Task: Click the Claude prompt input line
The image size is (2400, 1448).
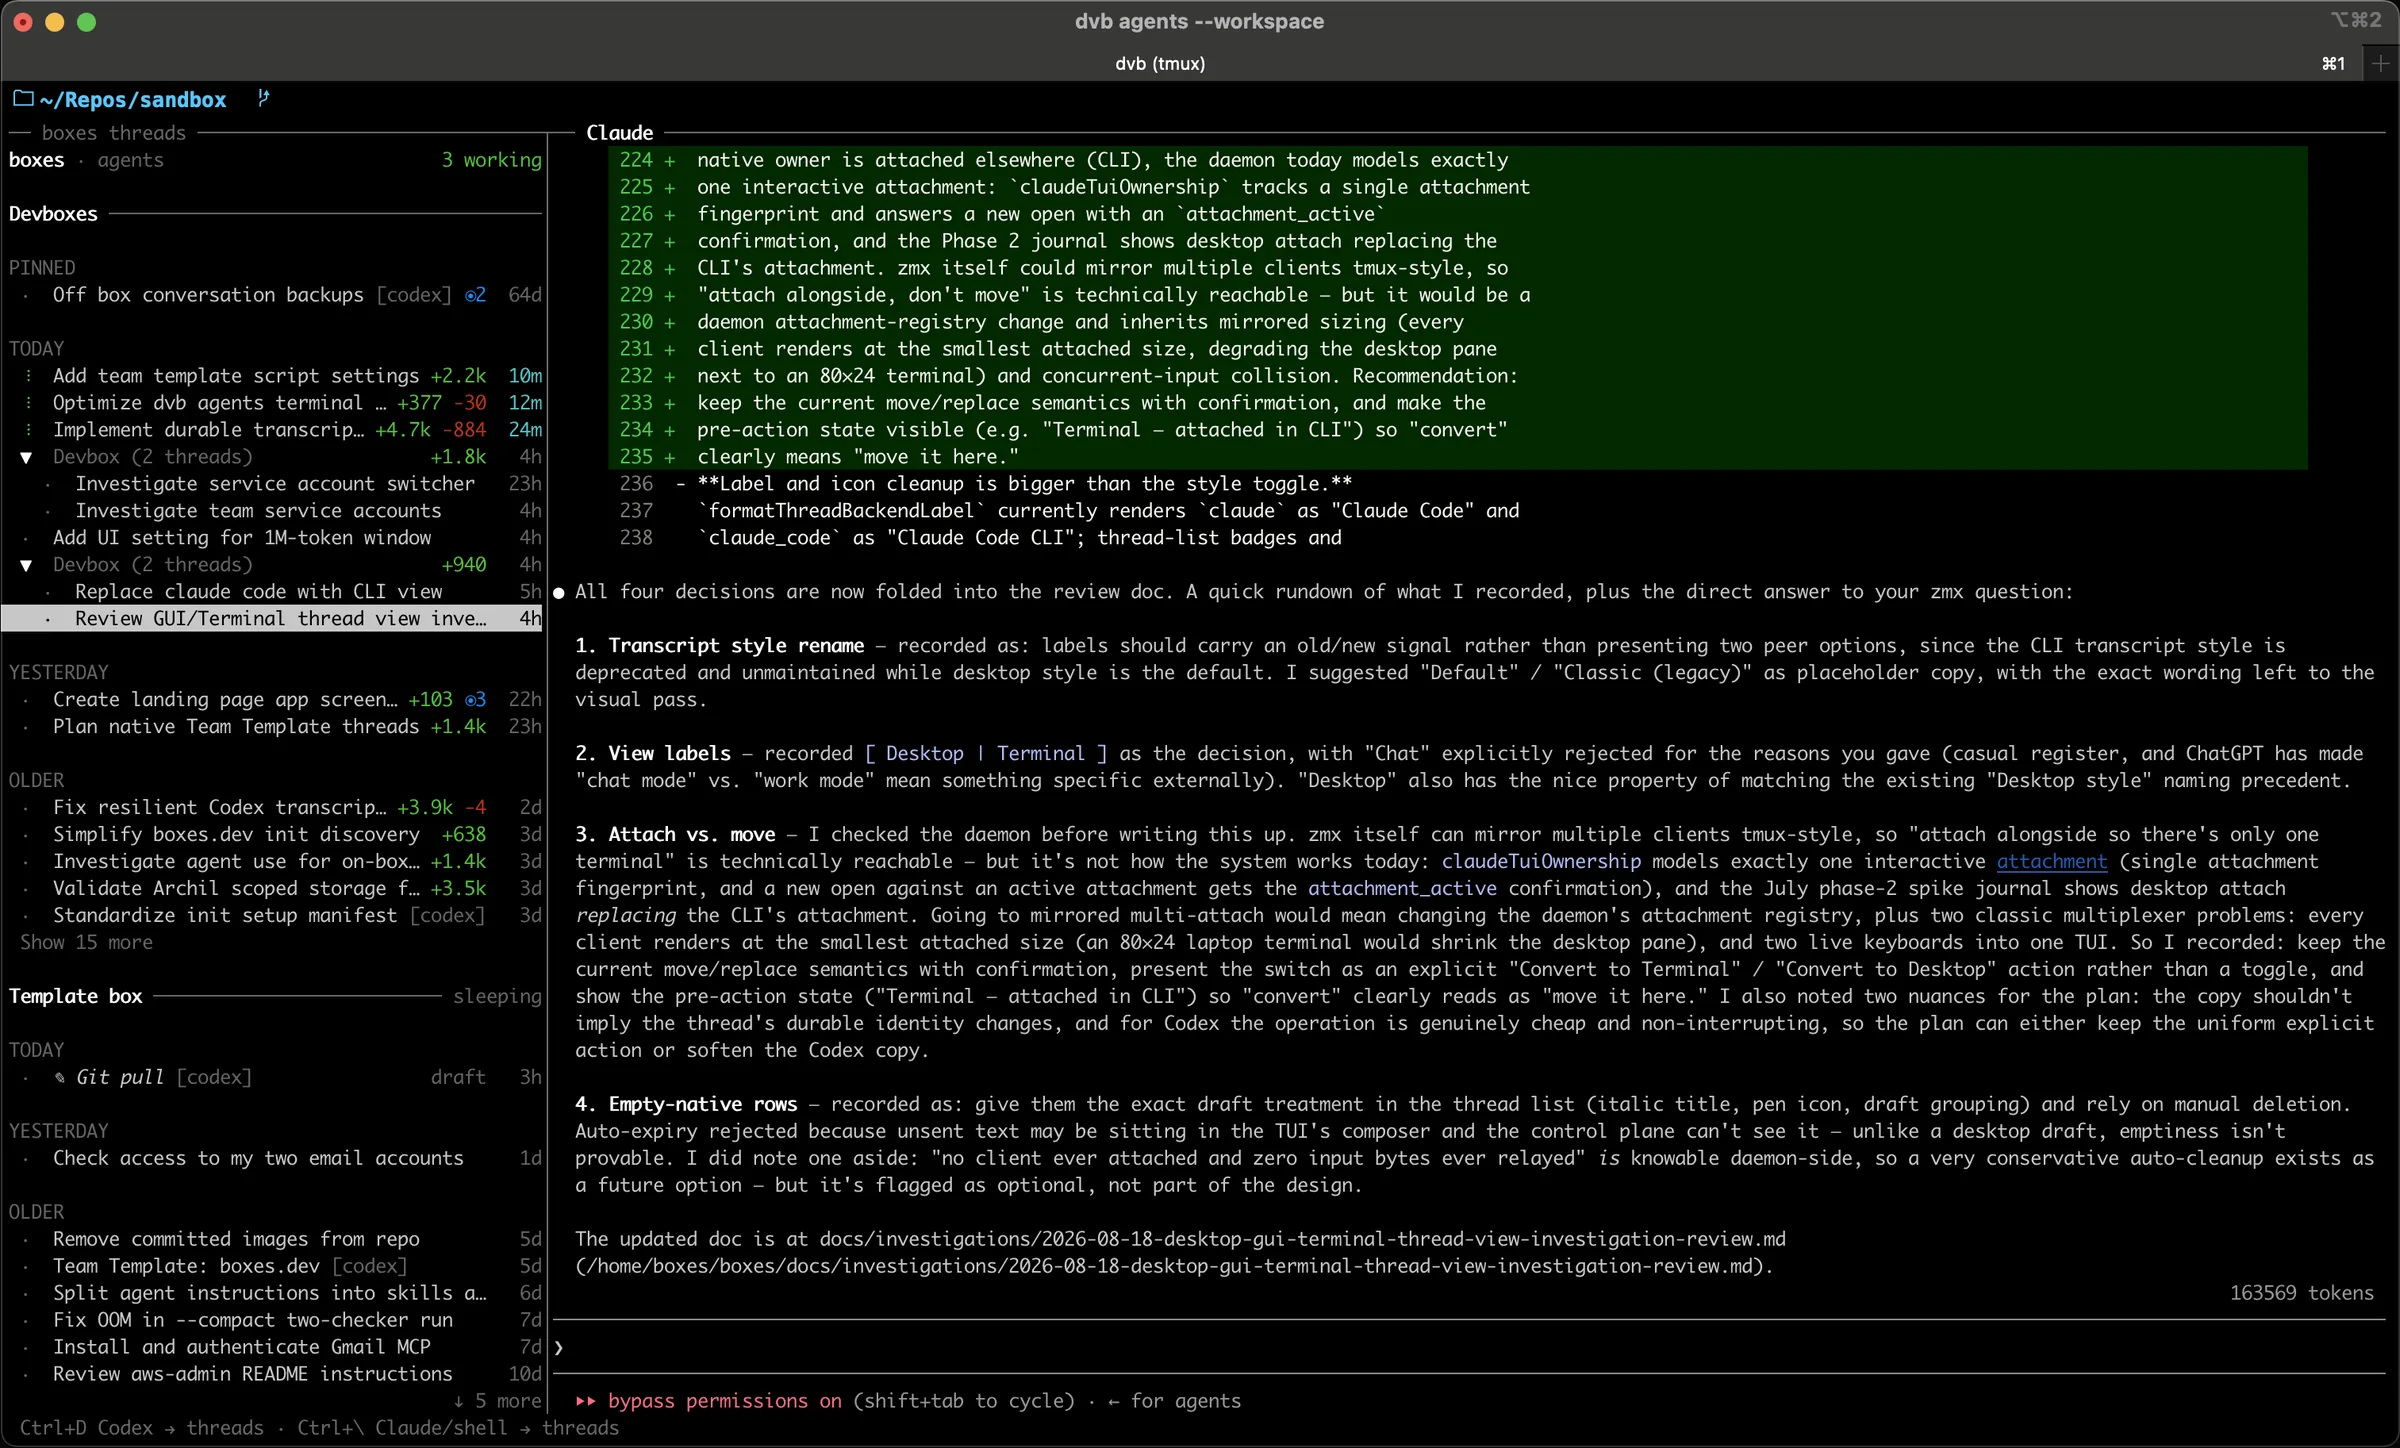Action: [x=1470, y=1347]
